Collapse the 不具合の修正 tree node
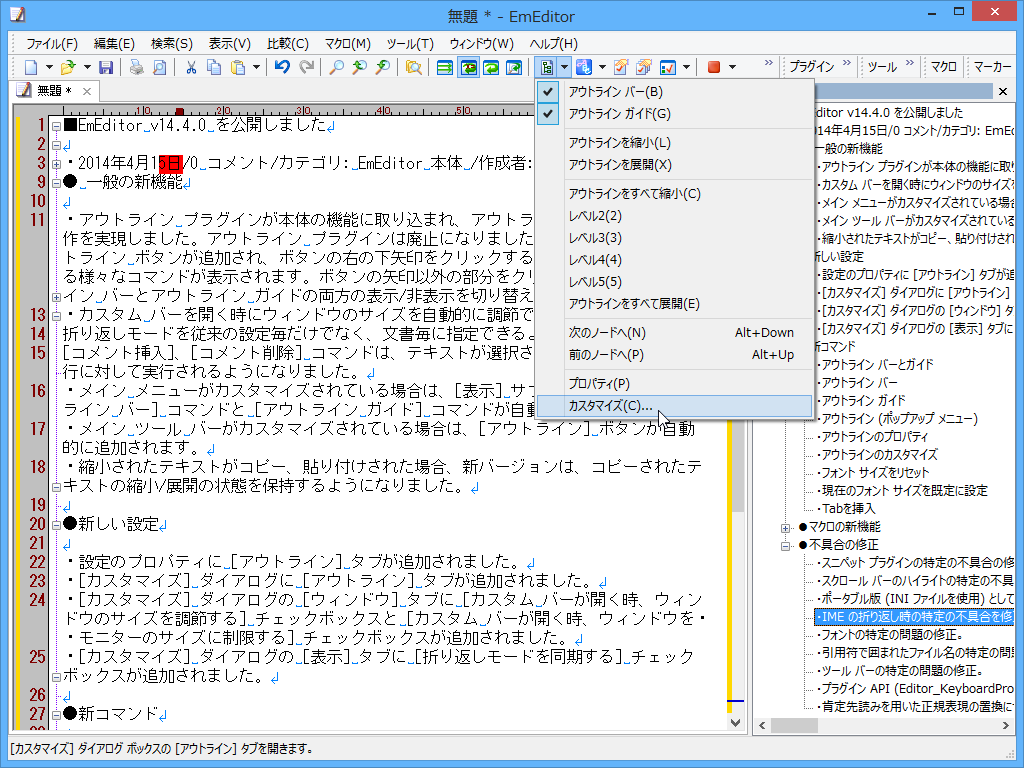Viewport: 1024px width, 768px height. tap(786, 545)
